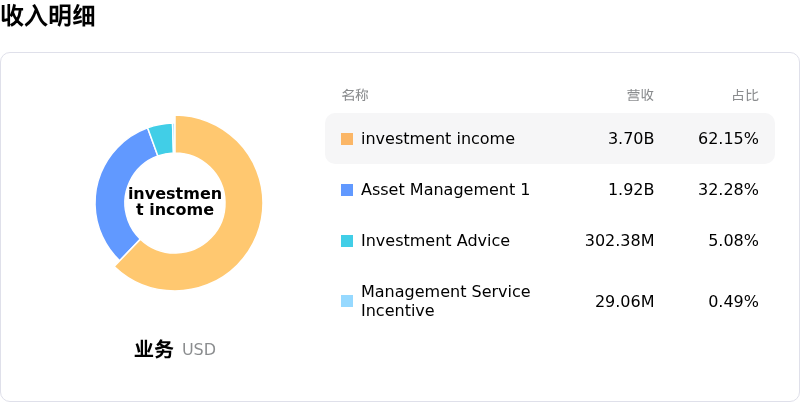
Task: Click the orange investment income color swatch
Action: [347, 139]
